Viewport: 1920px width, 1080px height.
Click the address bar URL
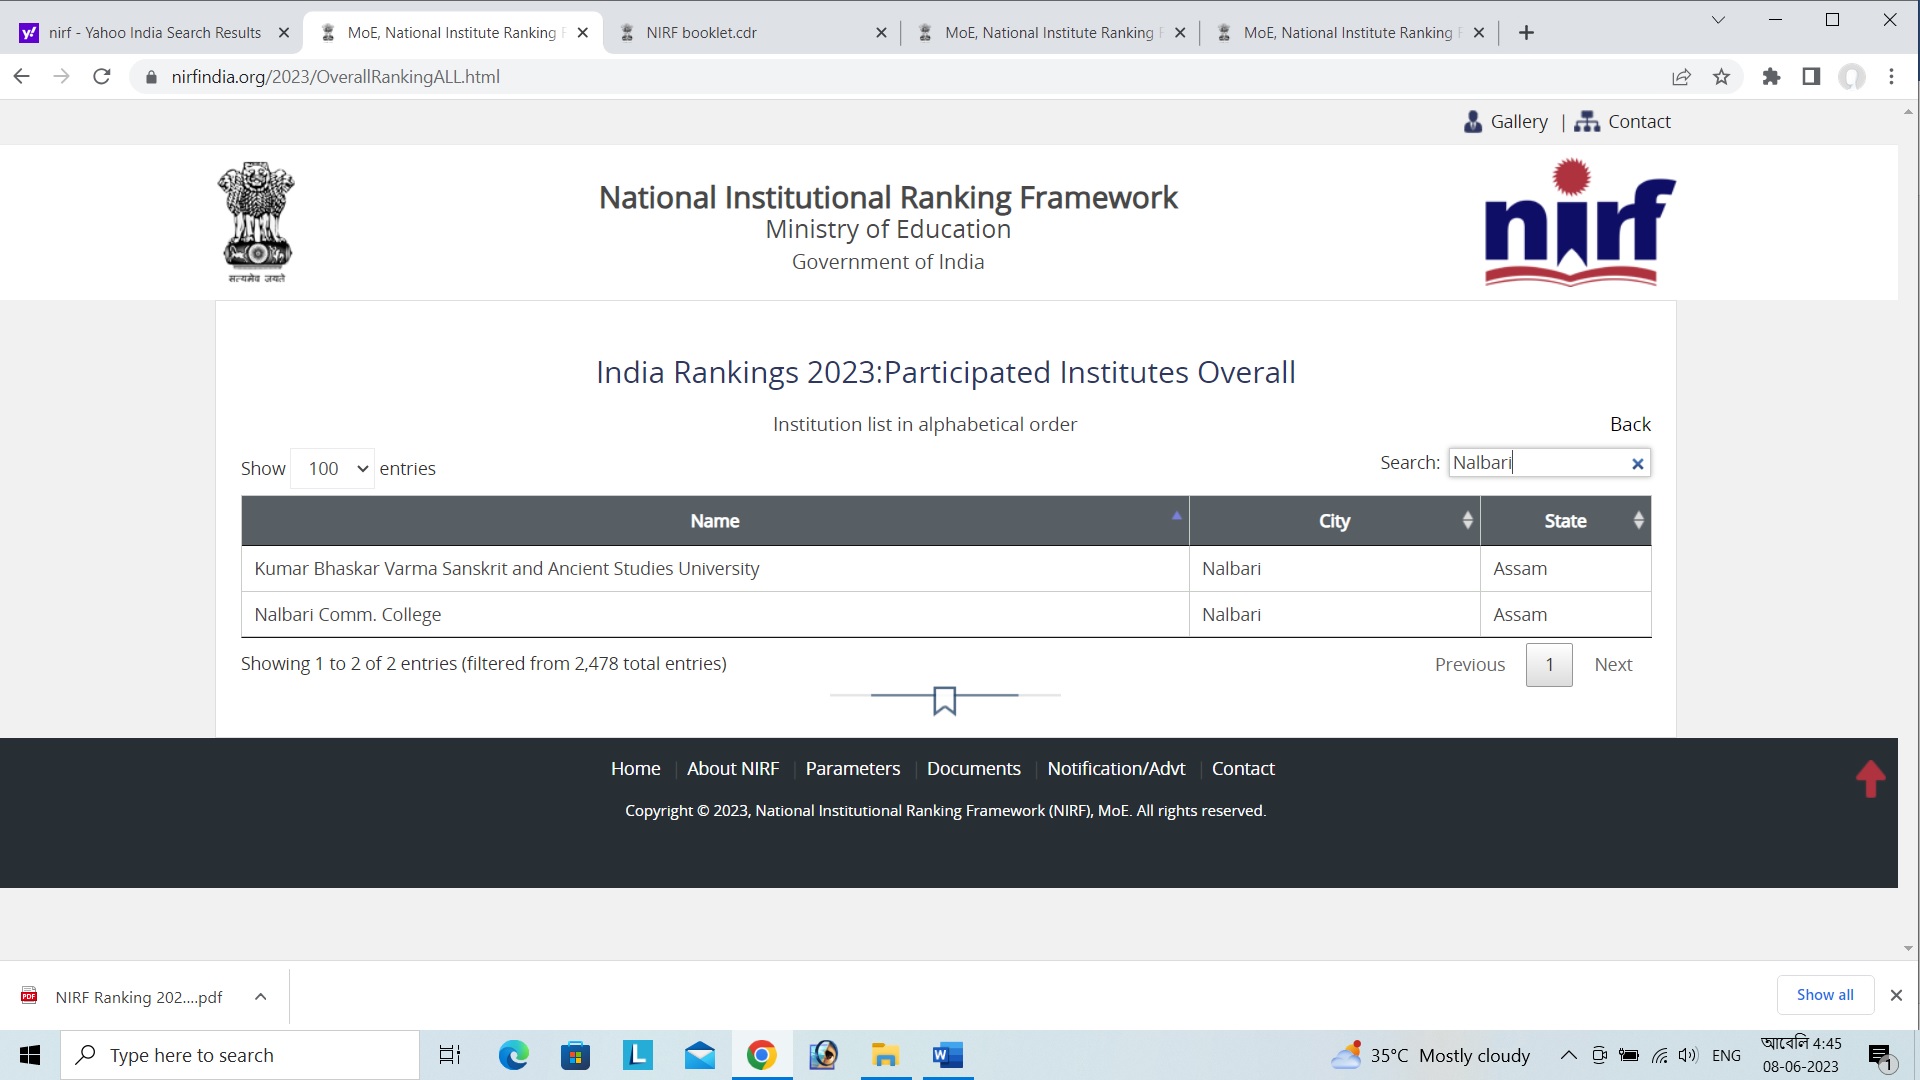(x=336, y=77)
